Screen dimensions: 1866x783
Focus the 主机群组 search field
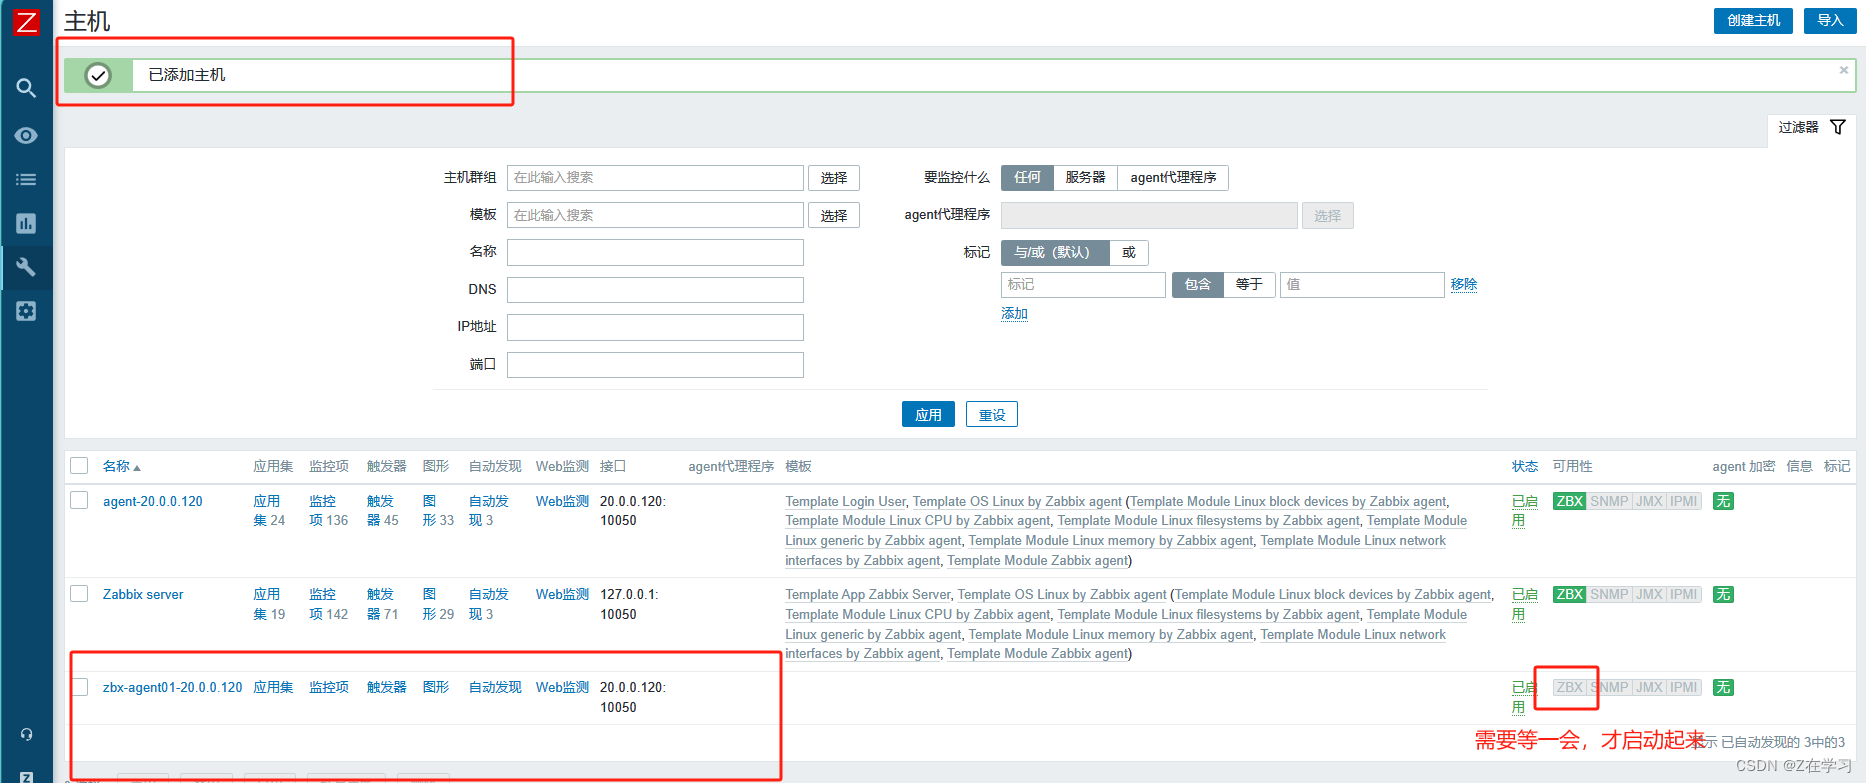(x=655, y=178)
